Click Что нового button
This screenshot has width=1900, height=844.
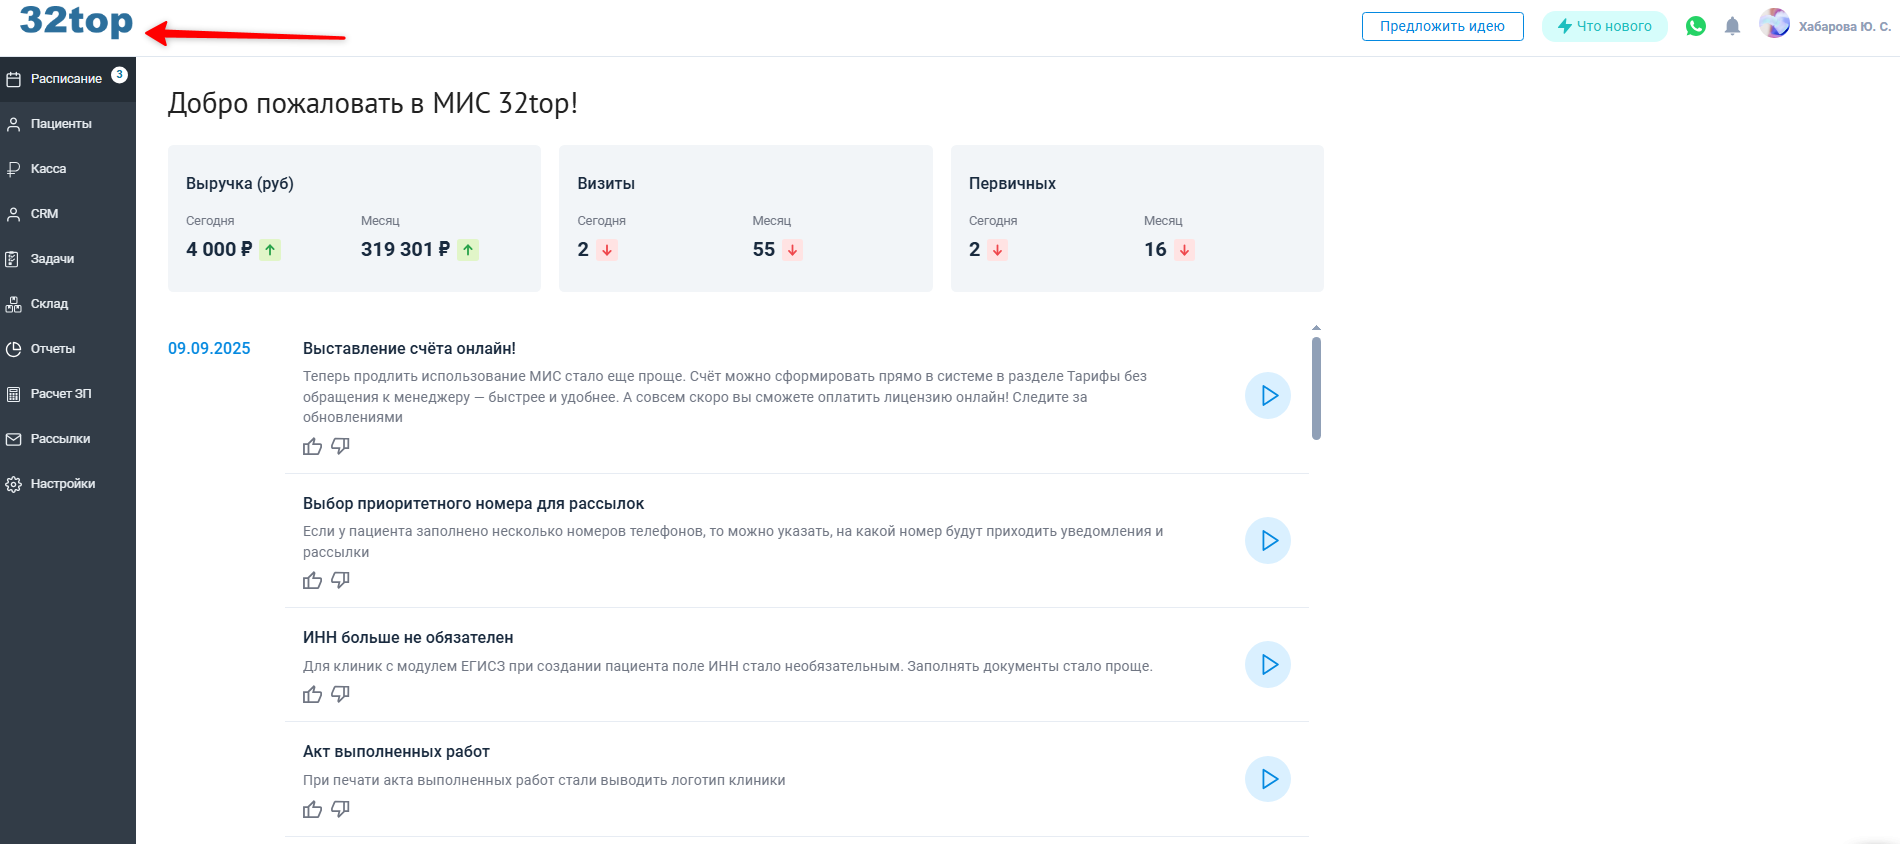coord(1604,26)
